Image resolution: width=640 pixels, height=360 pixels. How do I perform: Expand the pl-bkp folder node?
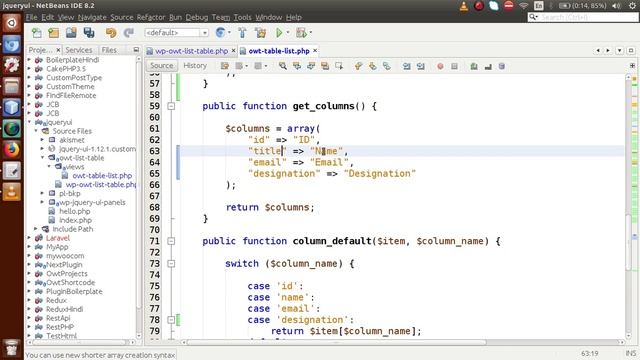[42, 193]
